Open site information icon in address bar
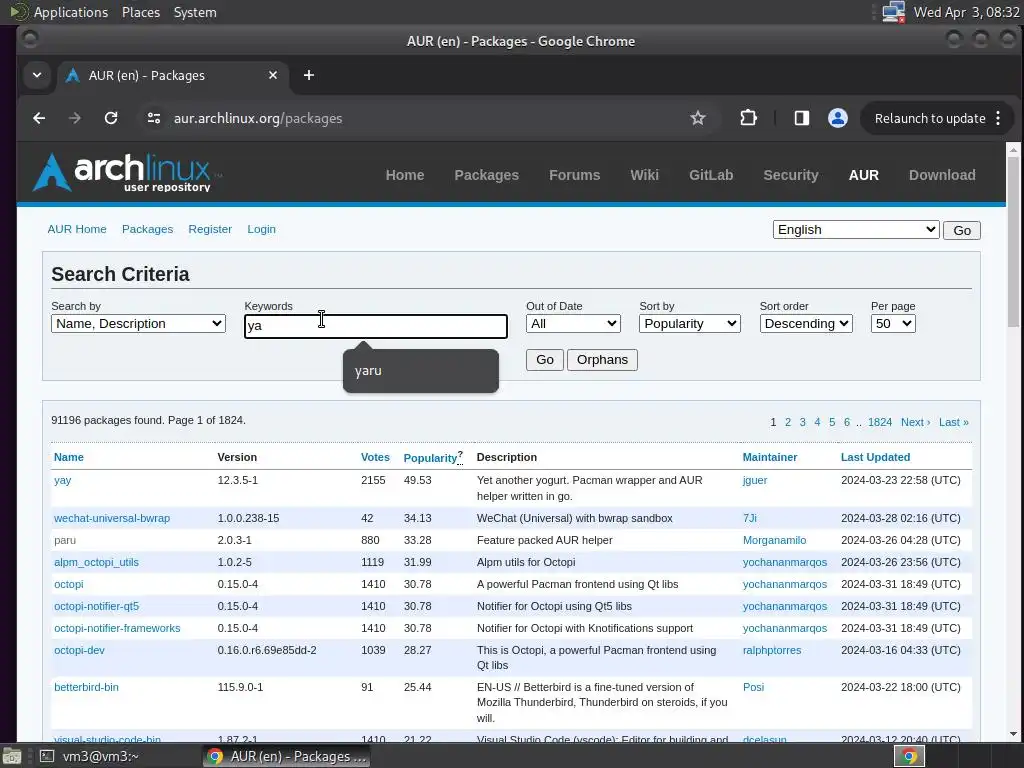The width and height of the screenshot is (1024, 768). 154,118
